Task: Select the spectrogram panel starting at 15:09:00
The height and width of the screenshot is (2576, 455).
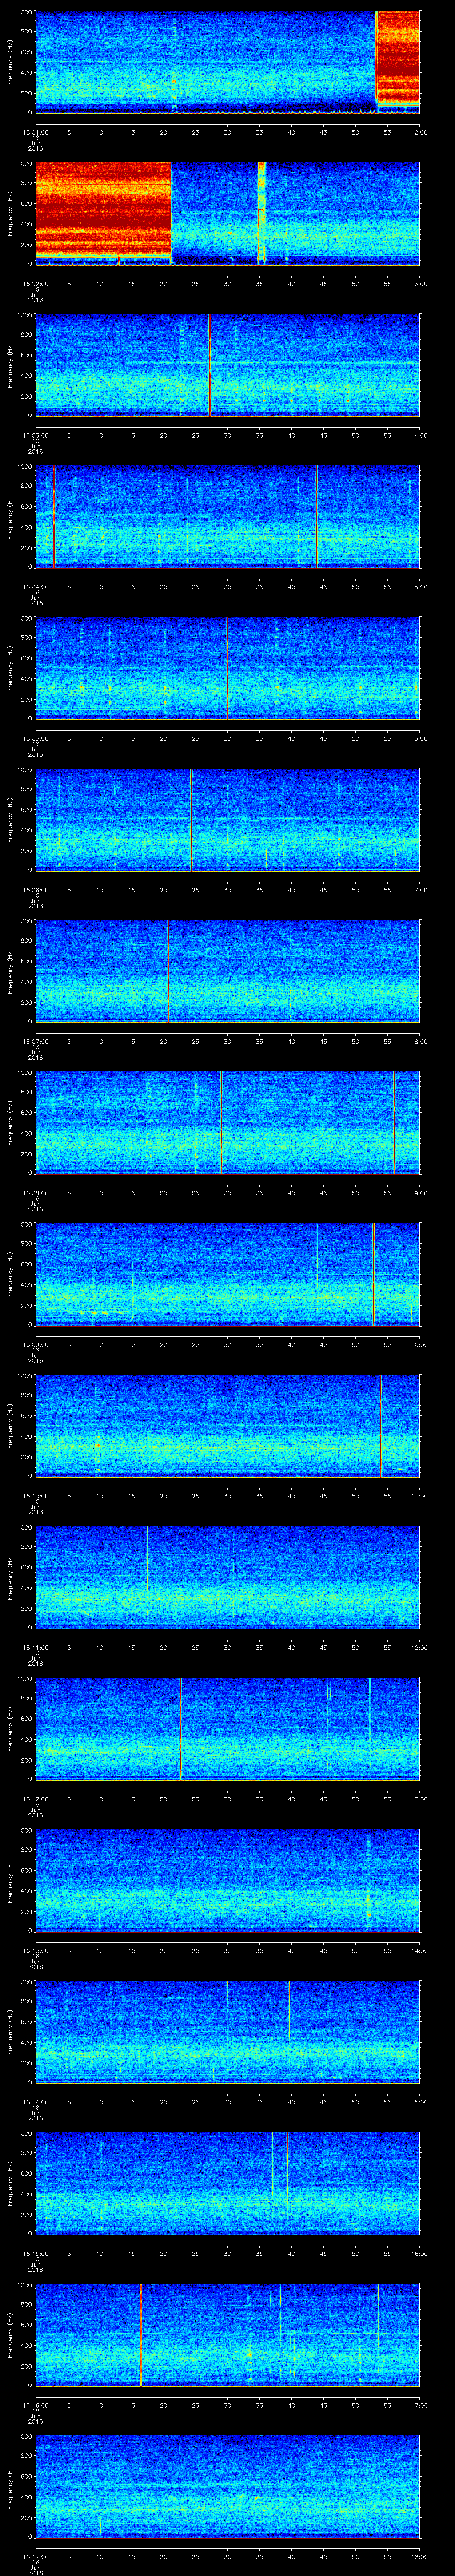Action: click(227, 1274)
